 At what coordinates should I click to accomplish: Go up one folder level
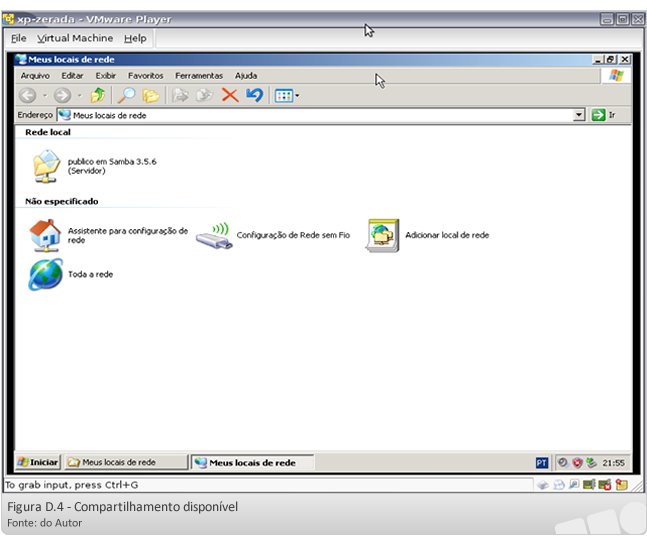click(98, 95)
